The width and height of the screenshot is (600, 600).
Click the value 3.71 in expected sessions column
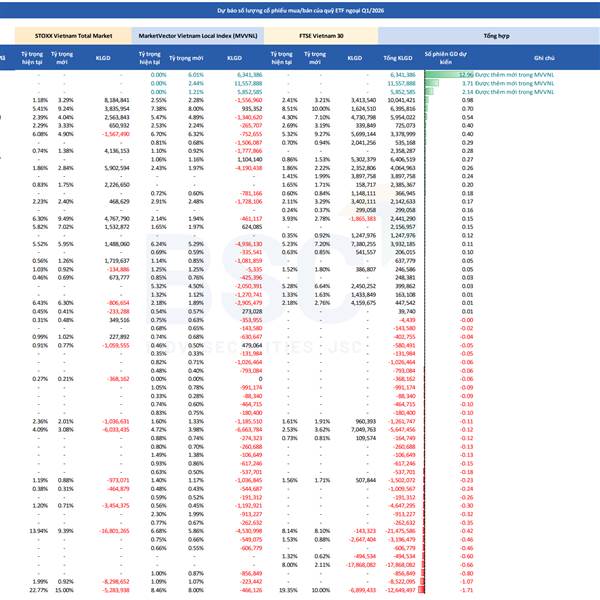pyautogui.click(x=468, y=83)
